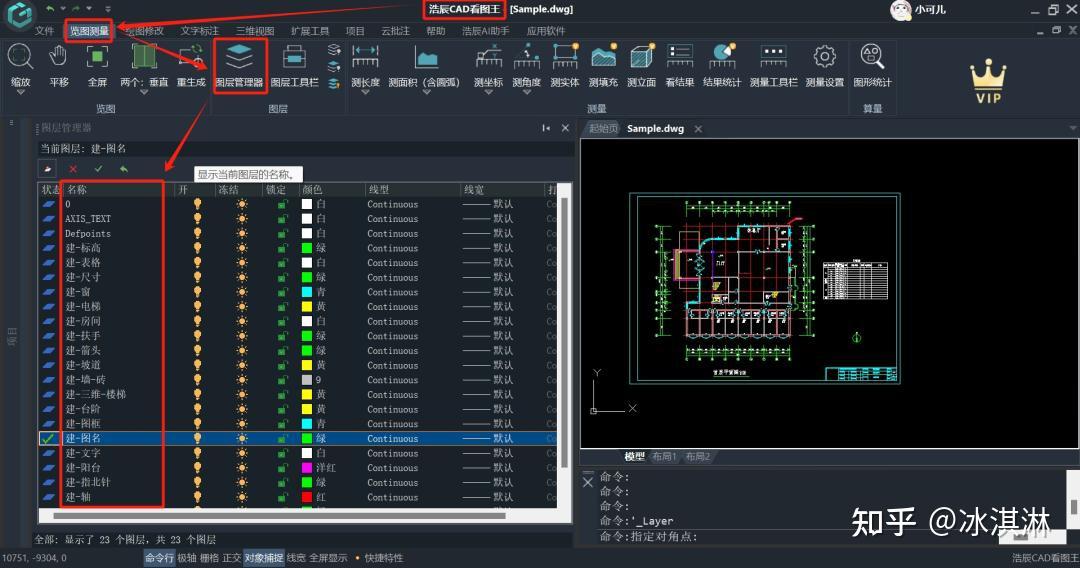Expand the dropdown arrow under 两个:垂直
This screenshot has height=568, width=1080.
pyautogui.click(x=144, y=92)
